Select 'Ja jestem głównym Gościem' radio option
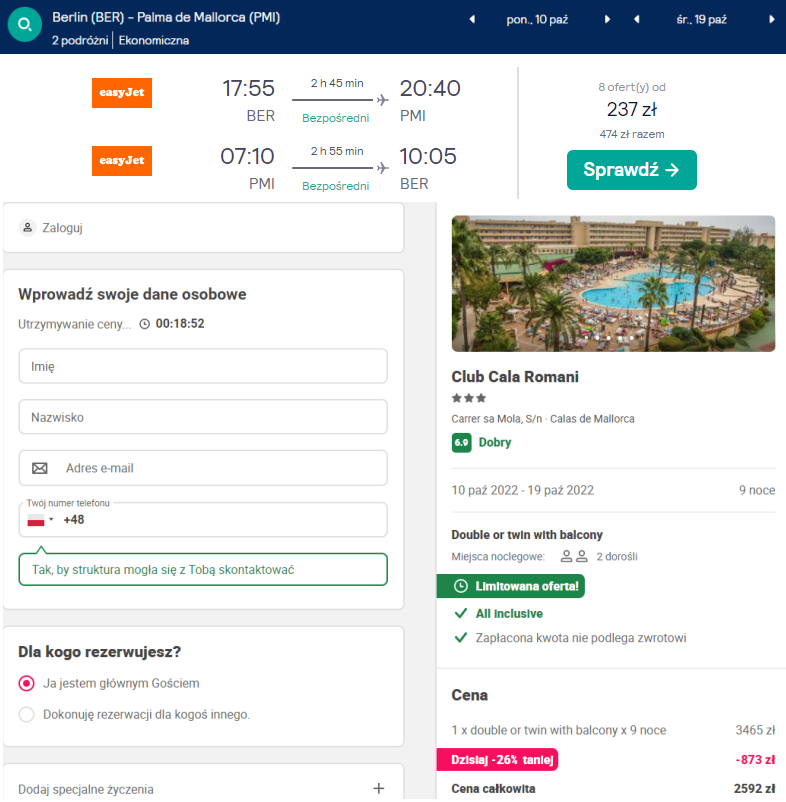 27,684
